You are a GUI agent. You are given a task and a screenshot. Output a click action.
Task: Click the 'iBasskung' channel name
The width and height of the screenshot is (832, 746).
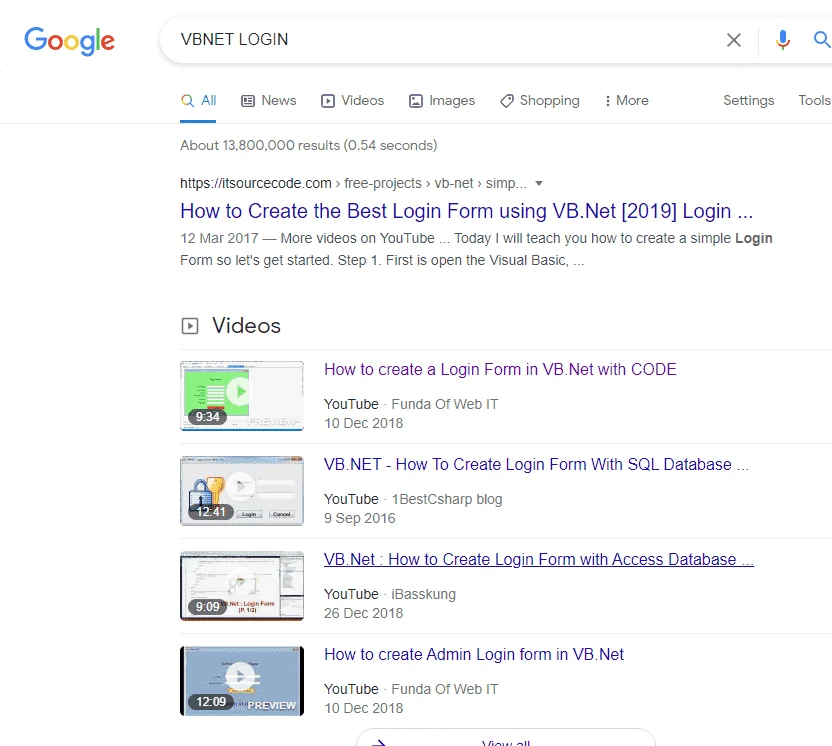(x=423, y=594)
